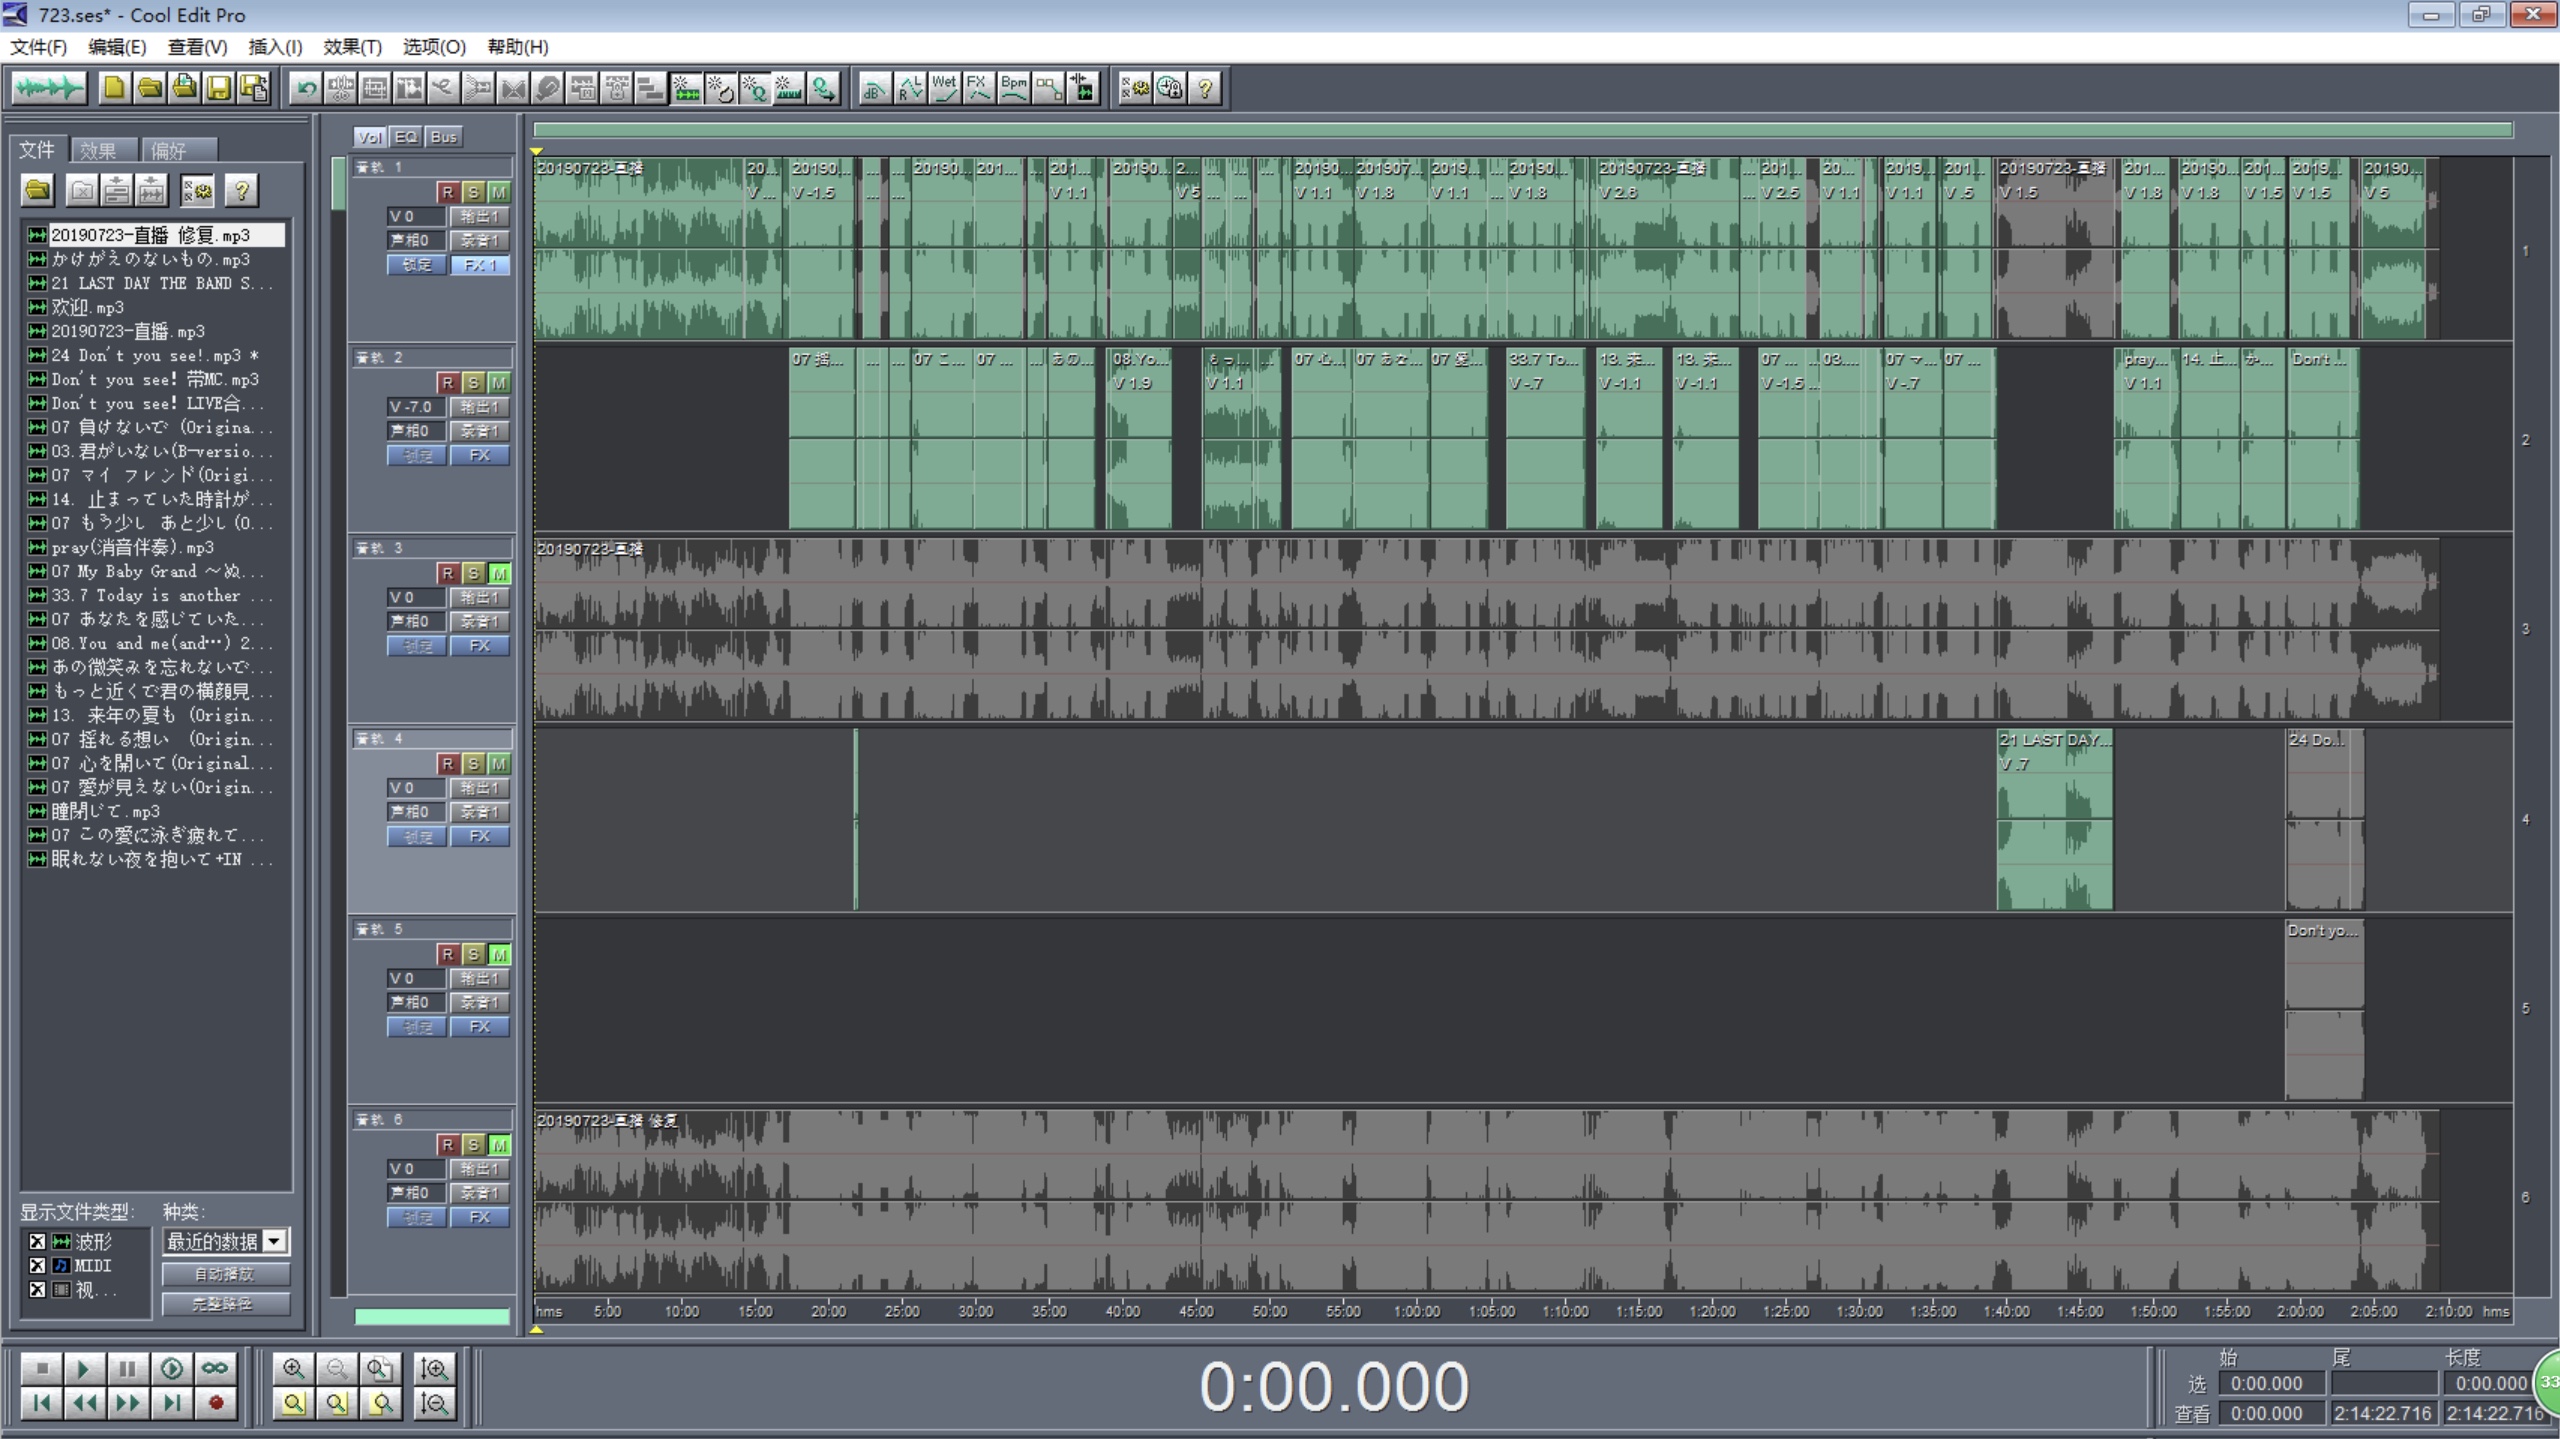Open track 3 录音1 input selector
Viewport: 2560px width, 1439px height.
(479, 621)
